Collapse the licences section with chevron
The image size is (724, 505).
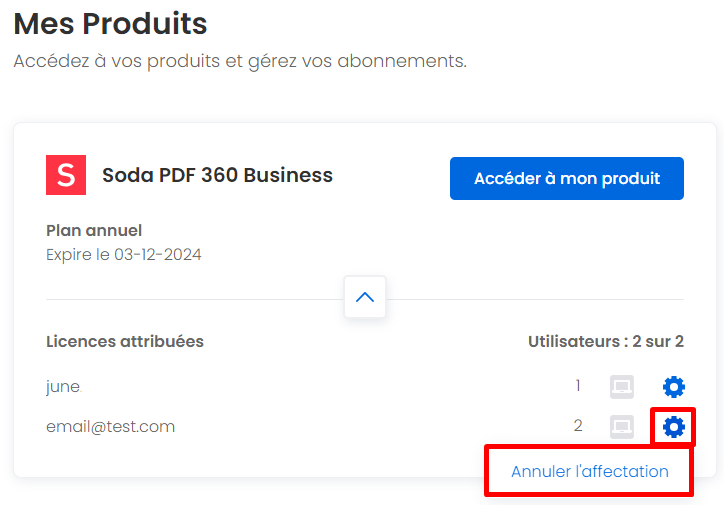click(x=365, y=297)
